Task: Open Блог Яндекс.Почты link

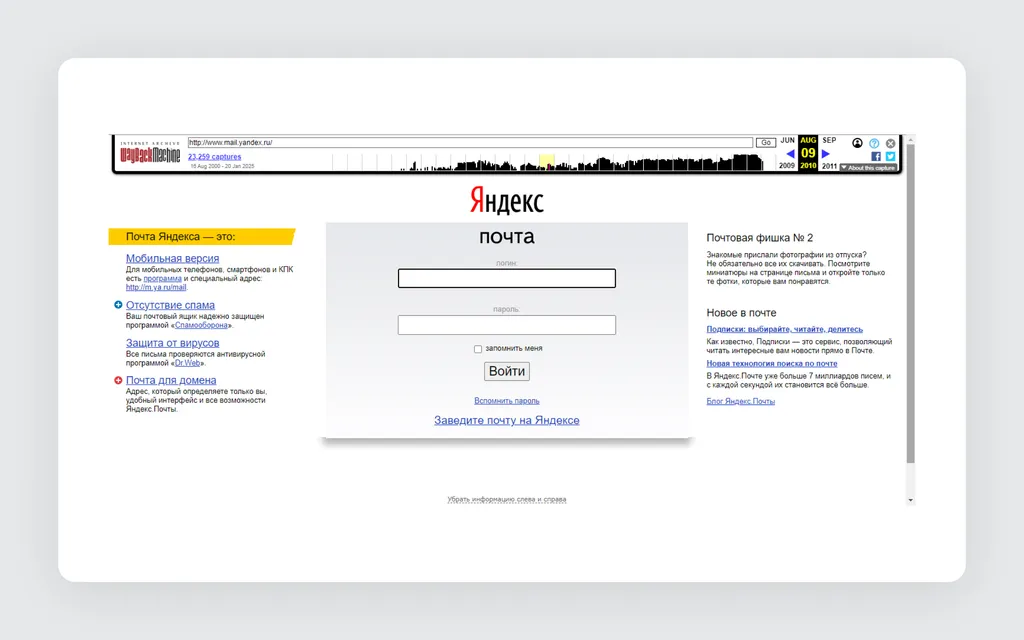Action: tap(741, 402)
